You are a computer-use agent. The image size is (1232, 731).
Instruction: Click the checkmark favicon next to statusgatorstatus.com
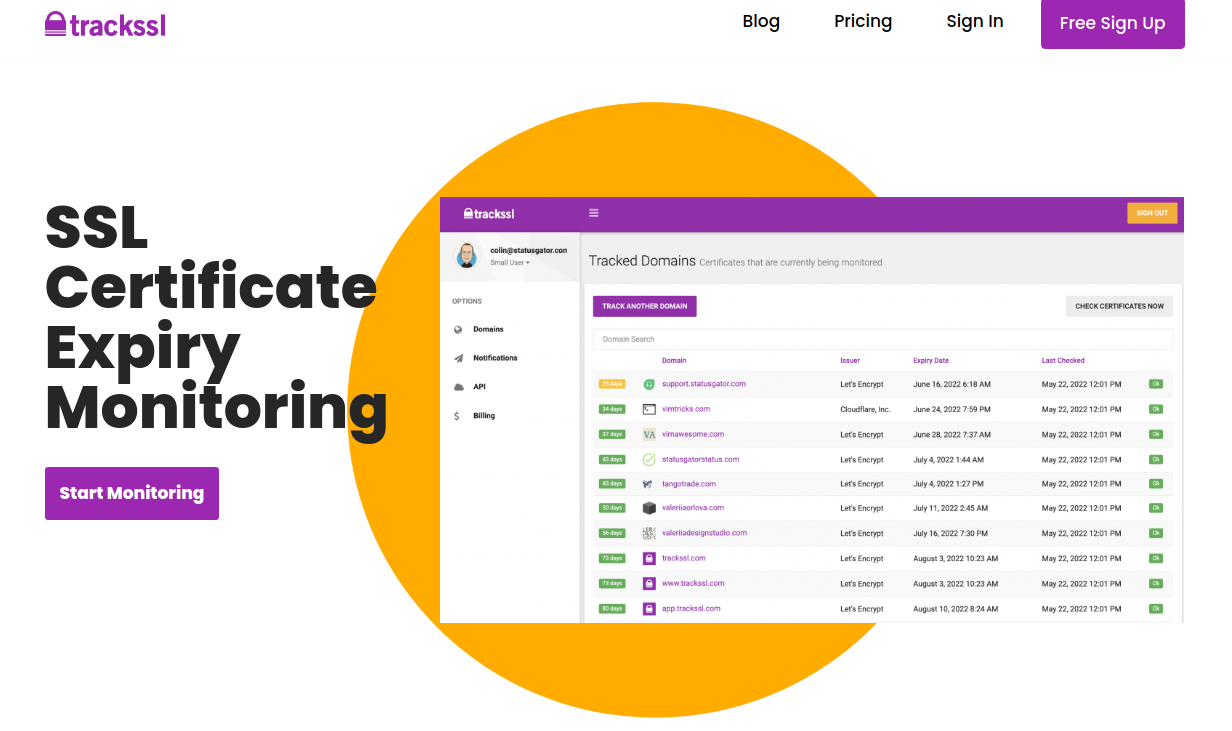point(649,460)
